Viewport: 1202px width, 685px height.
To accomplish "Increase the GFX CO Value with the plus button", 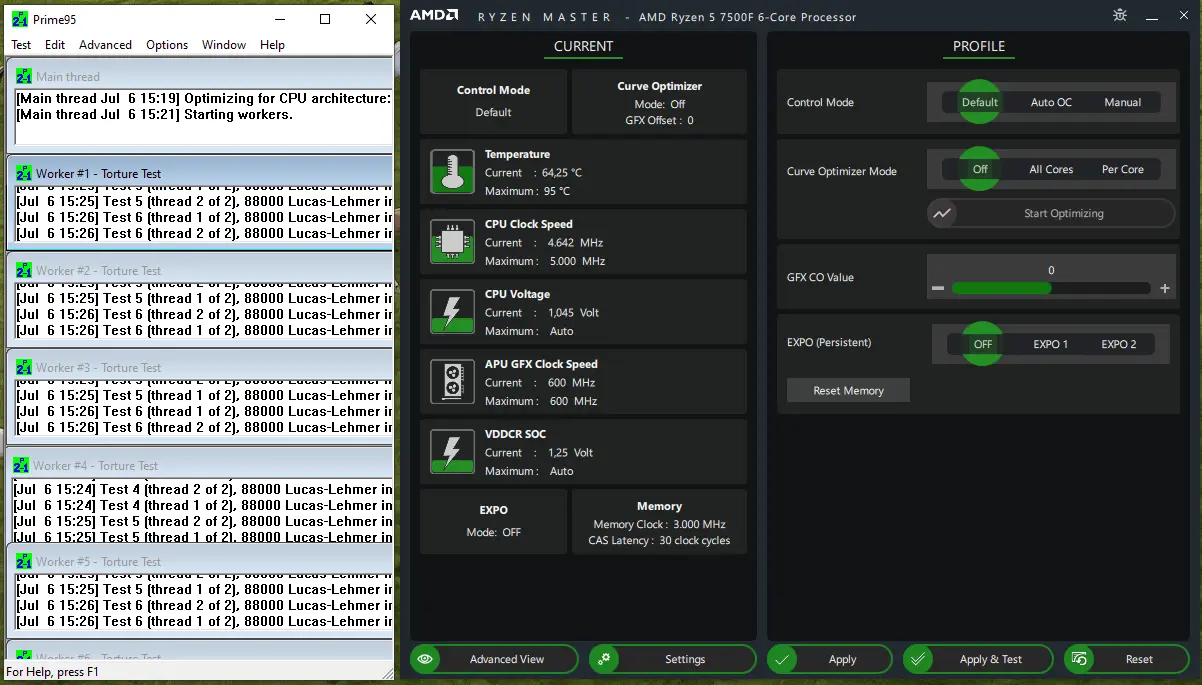I will pyautogui.click(x=1165, y=288).
